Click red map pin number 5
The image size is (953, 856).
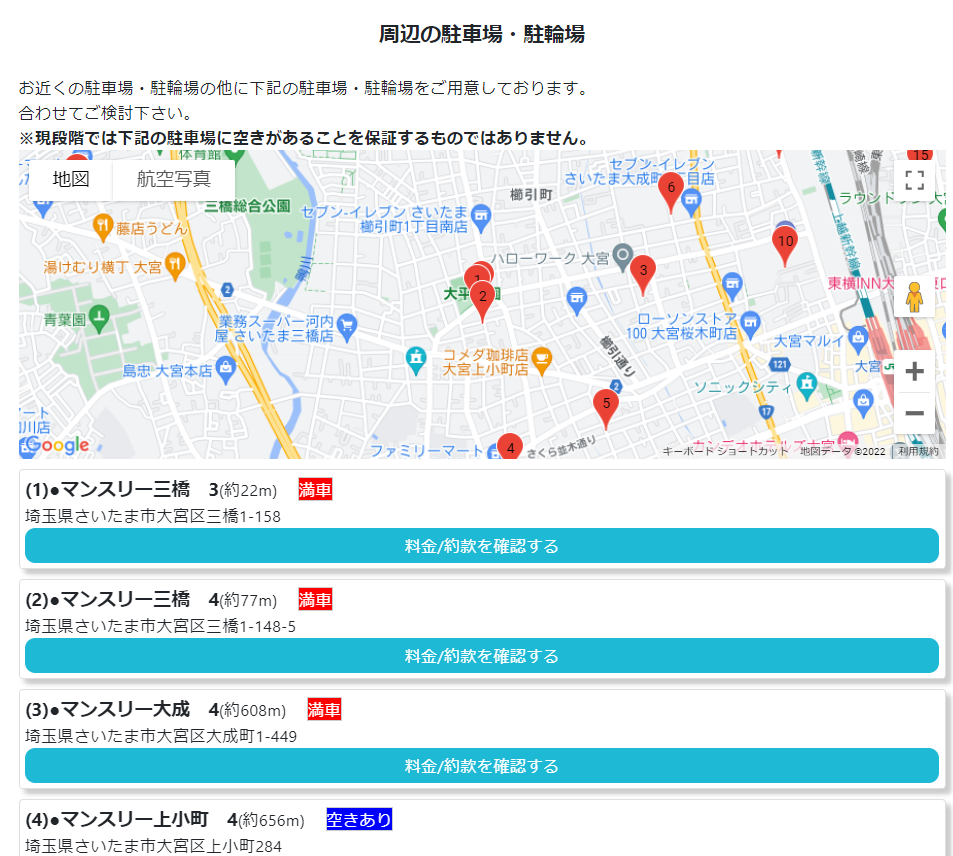606,408
